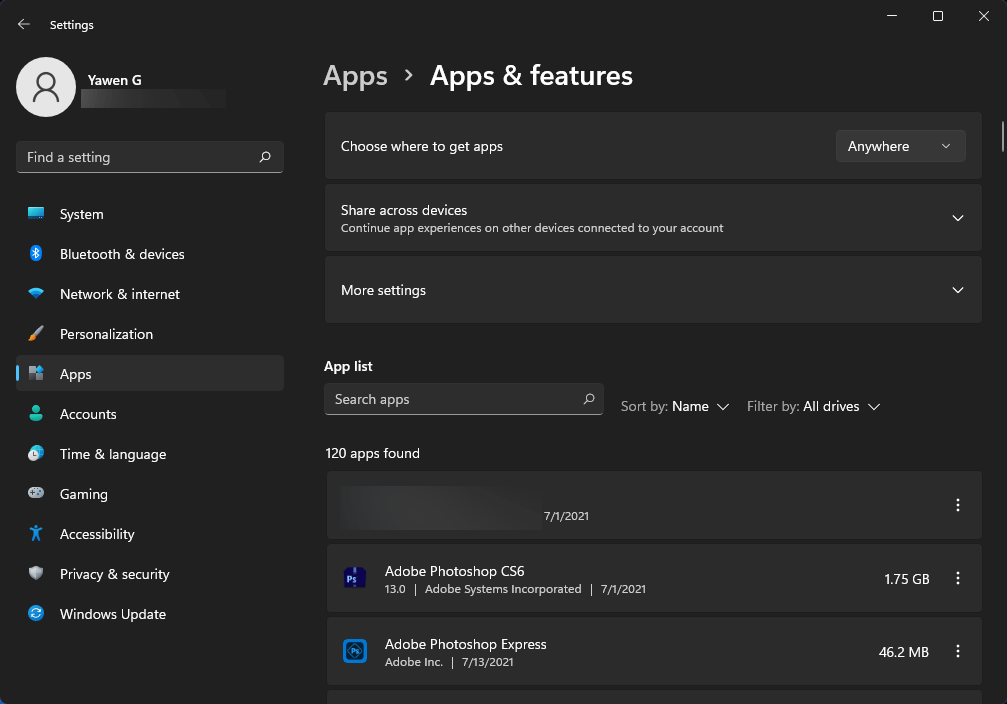Screen dimensions: 1007x704
Task: Open more options for Adobe Photoshop Express
Action: [x=958, y=651]
